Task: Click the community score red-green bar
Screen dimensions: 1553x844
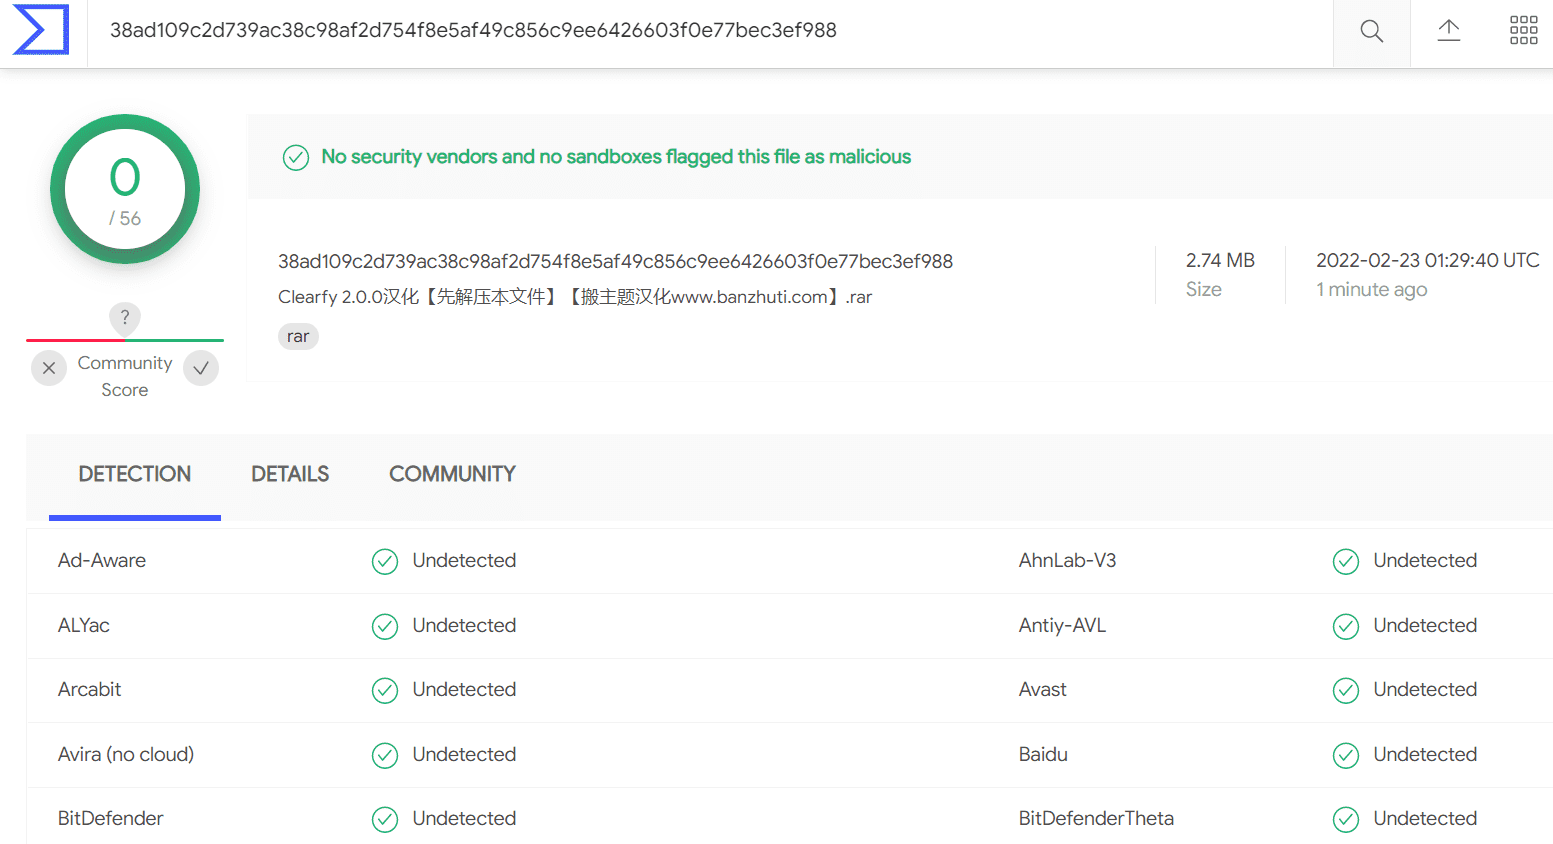Action: (125, 340)
